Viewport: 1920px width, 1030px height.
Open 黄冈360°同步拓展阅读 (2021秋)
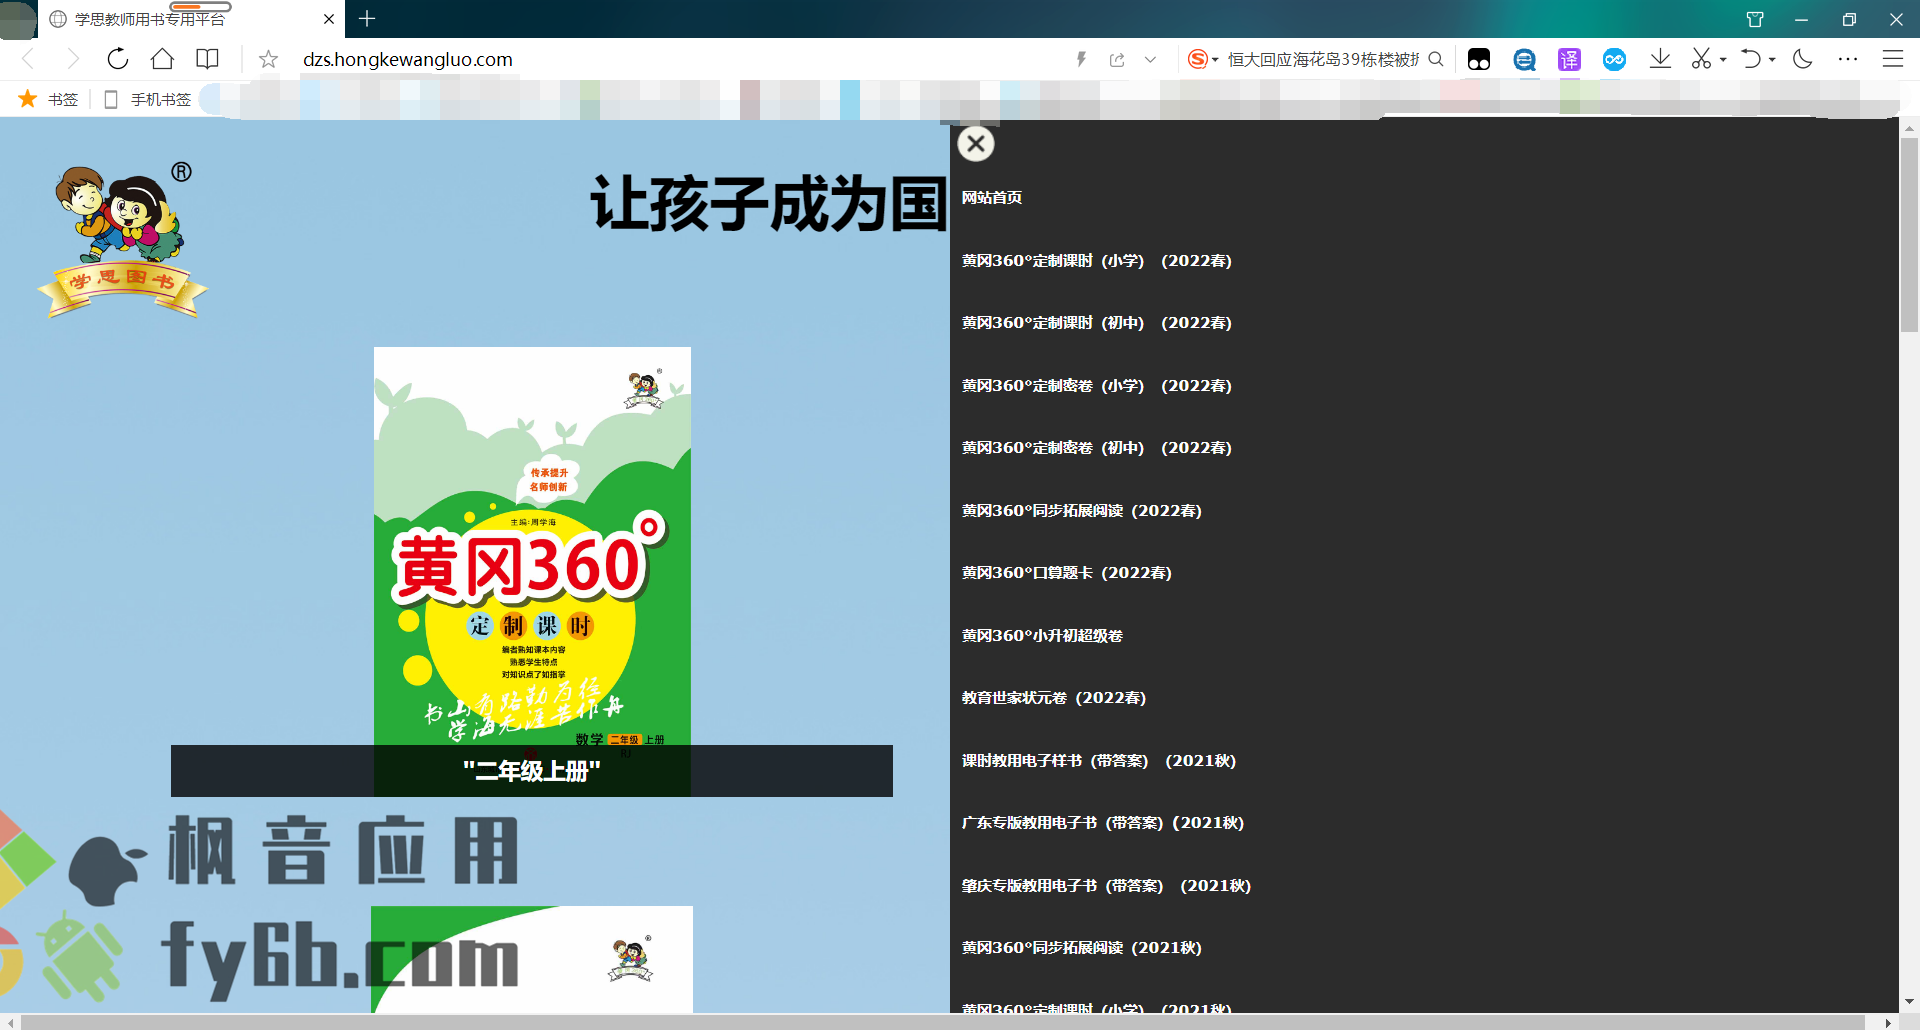1082,948
